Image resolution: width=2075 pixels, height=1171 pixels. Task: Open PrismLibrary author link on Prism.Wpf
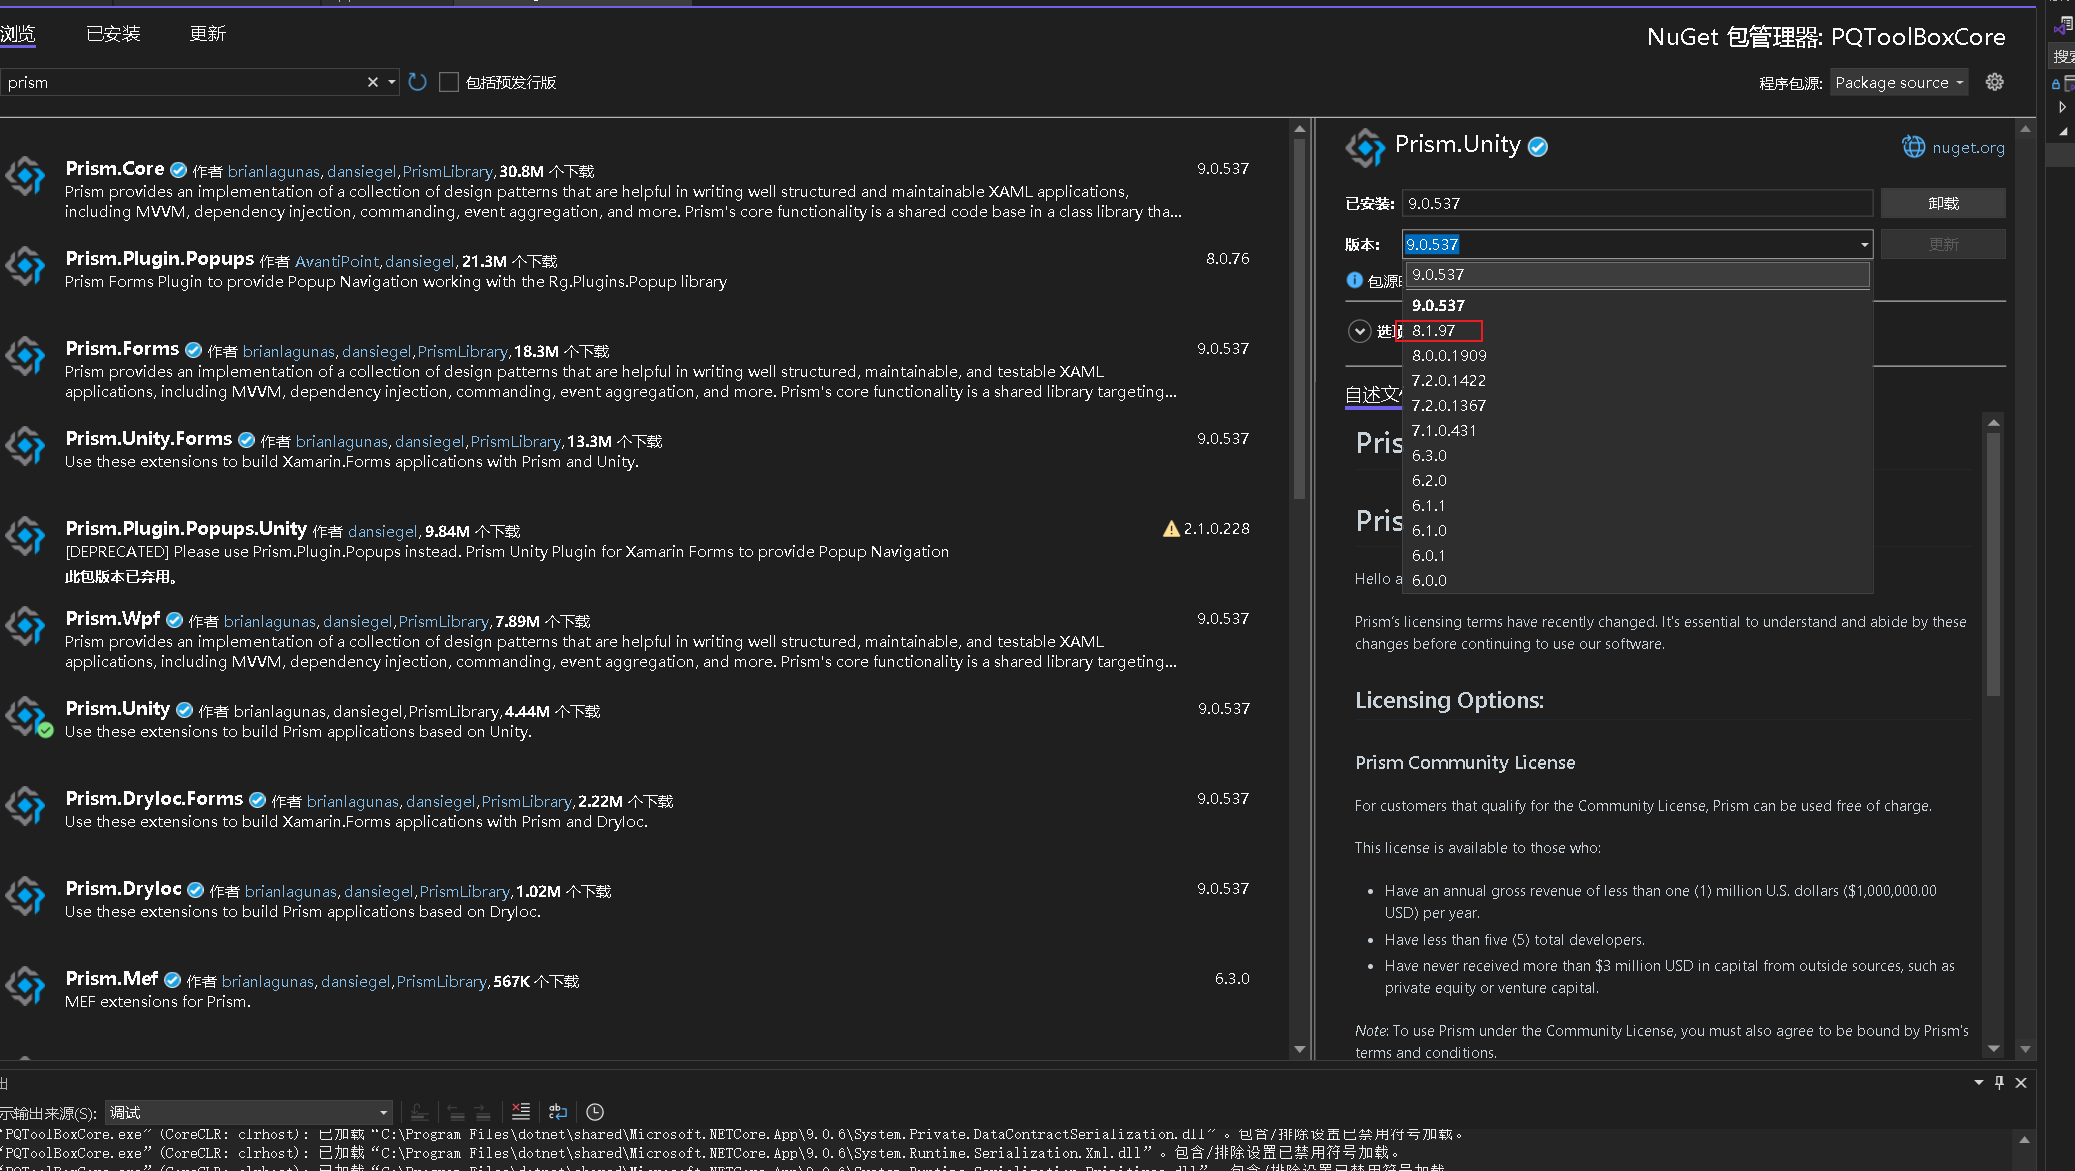pyautogui.click(x=443, y=622)
